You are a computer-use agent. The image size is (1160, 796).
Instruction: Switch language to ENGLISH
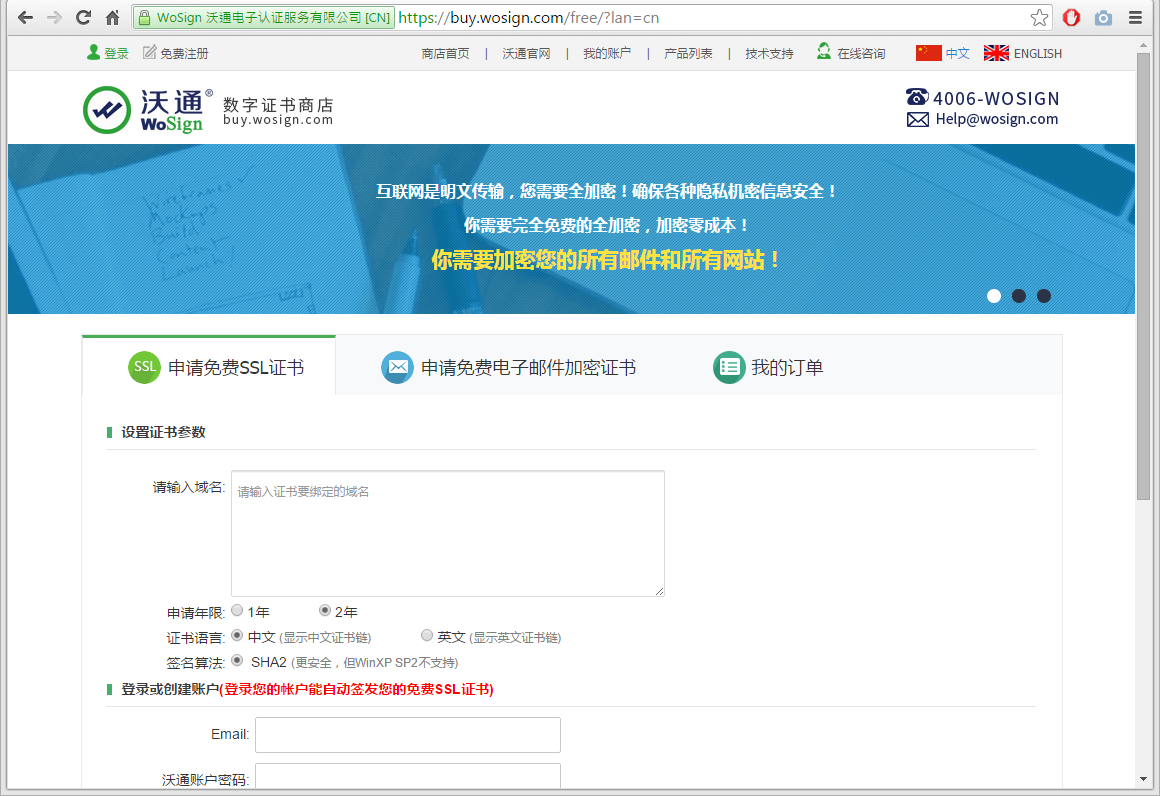coord(1037,54)
